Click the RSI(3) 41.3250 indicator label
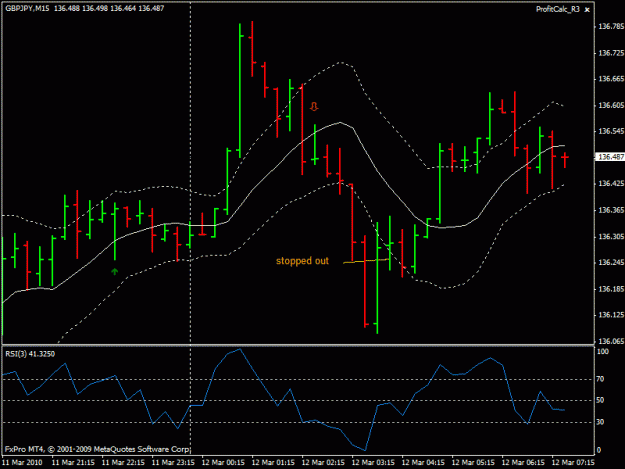Image resolution: width=625 pixels, height=469 pixels. 30,354
